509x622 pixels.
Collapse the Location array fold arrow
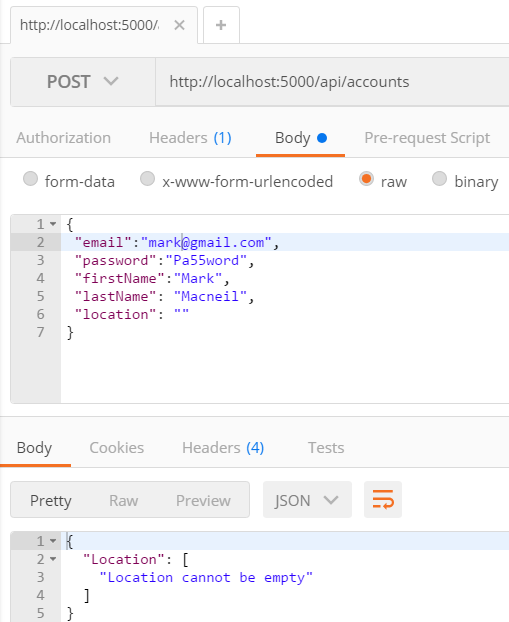pyautogui.click(x=53, y=559)
